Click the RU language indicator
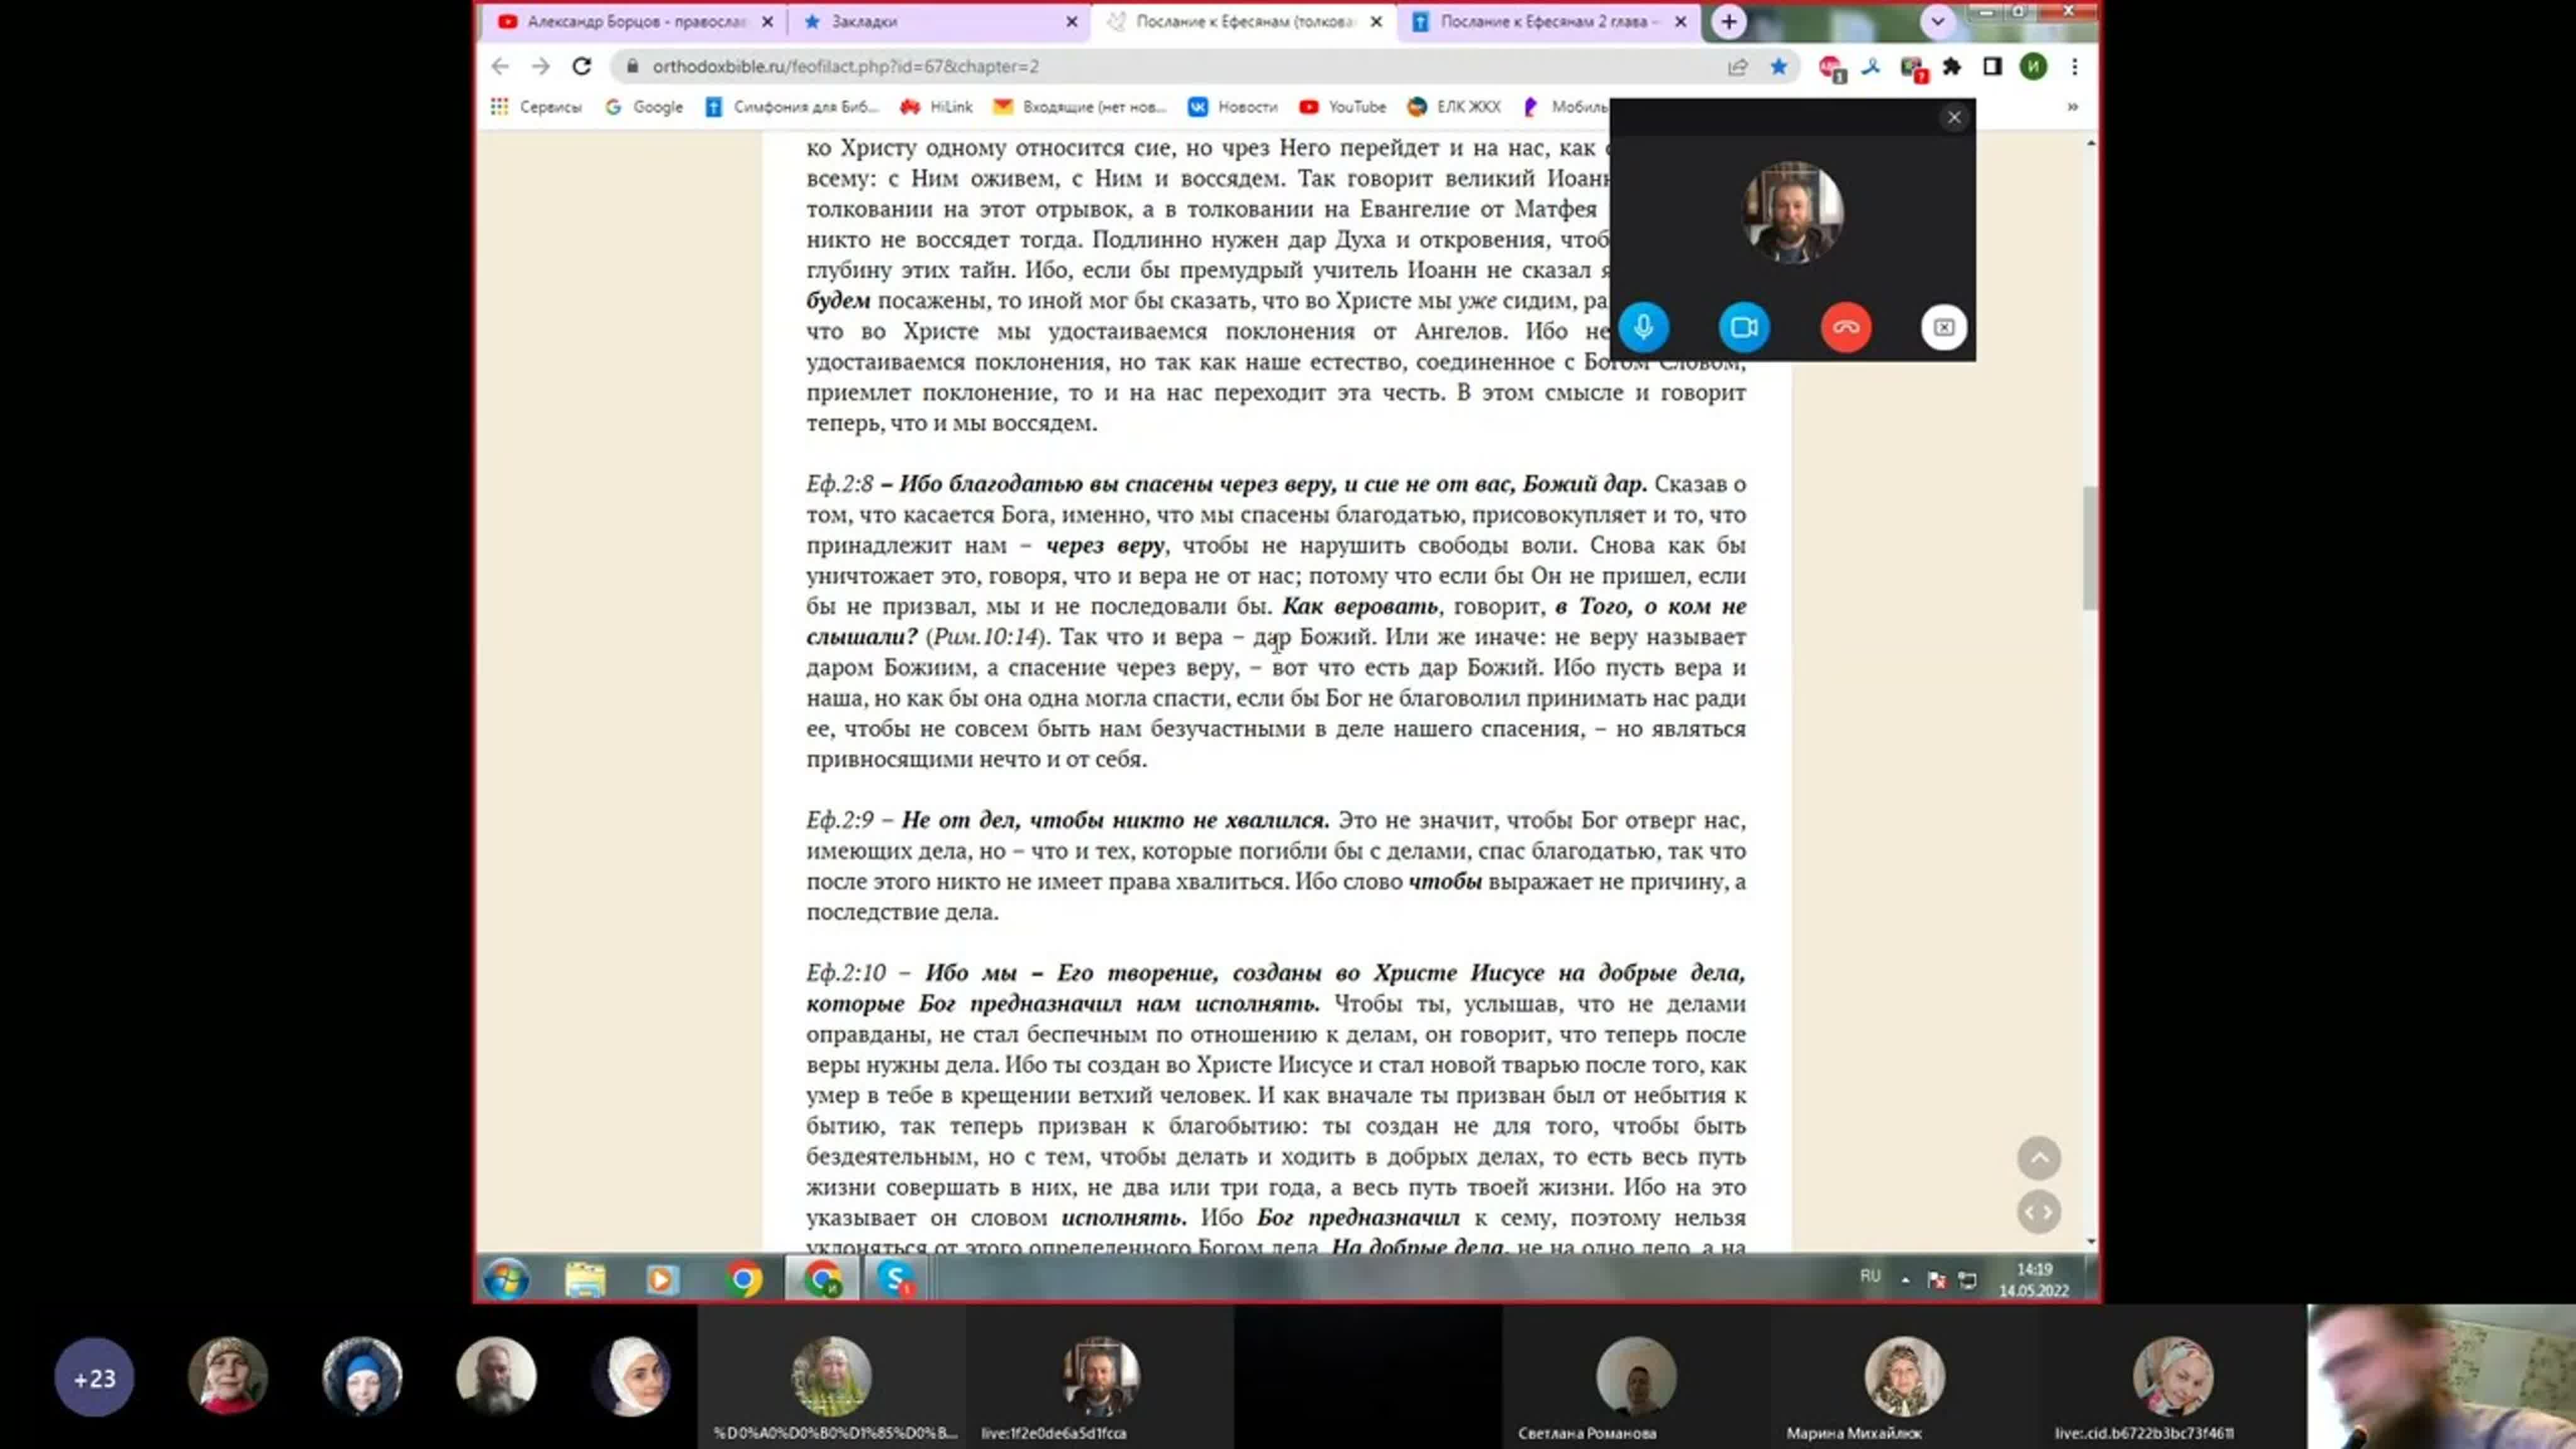Image resolution: width=2576 pixels, height=1449 pixels. [1870, 1276]
